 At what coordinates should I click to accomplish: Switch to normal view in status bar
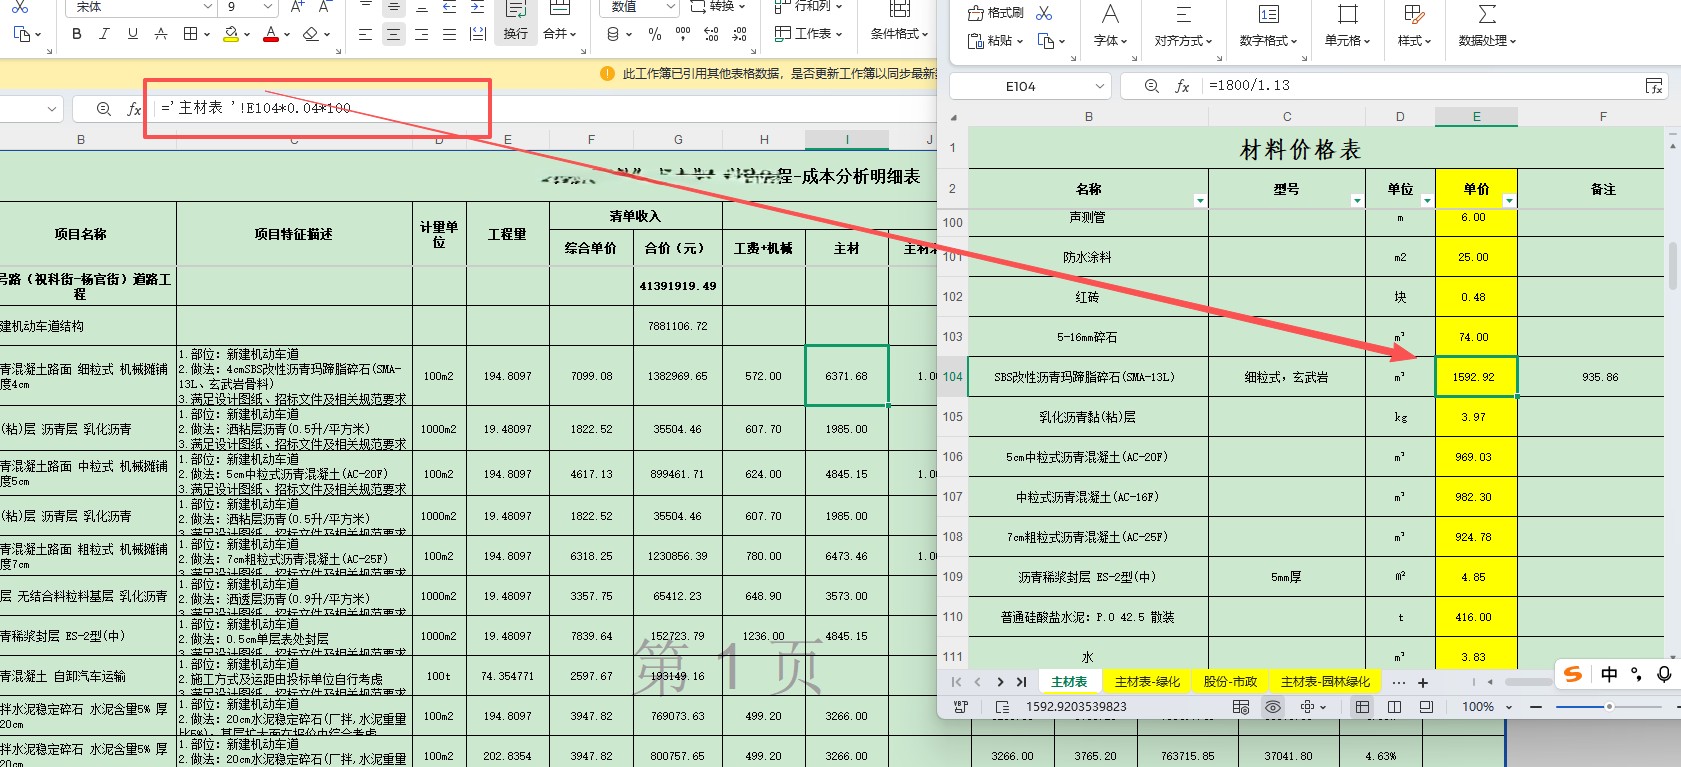tap(1362, 707)
